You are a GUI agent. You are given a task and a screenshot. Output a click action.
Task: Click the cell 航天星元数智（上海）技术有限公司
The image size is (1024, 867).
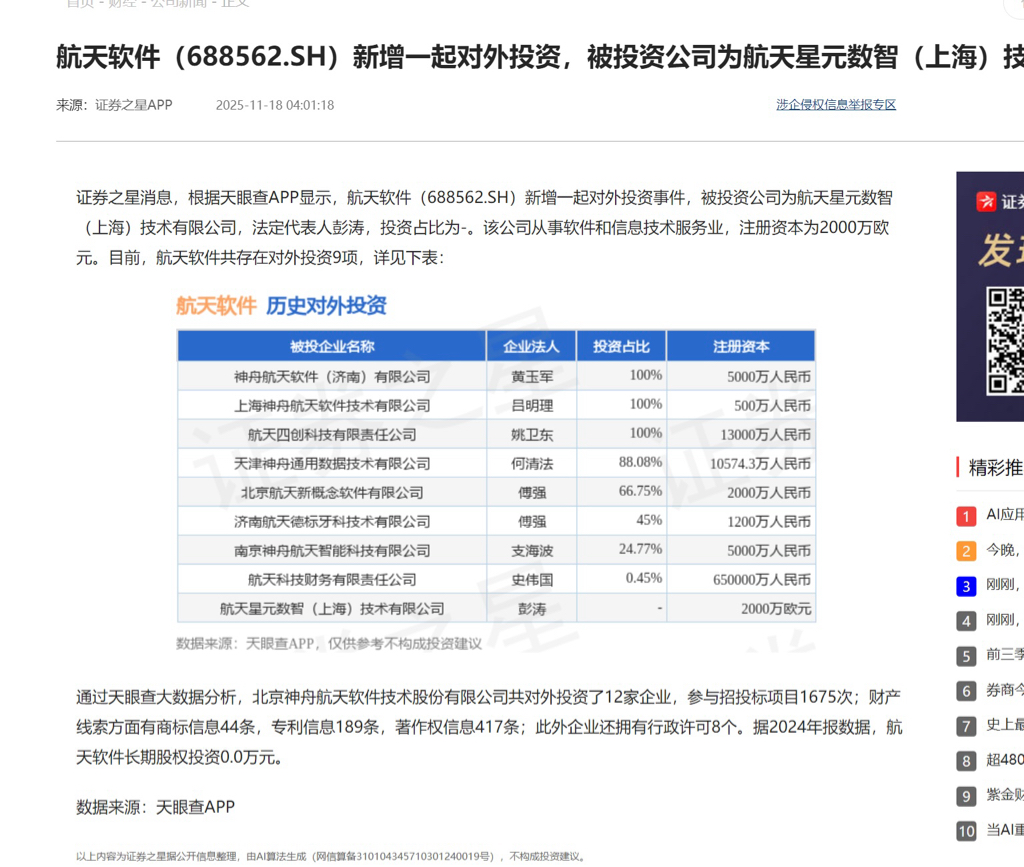(332, 609)
